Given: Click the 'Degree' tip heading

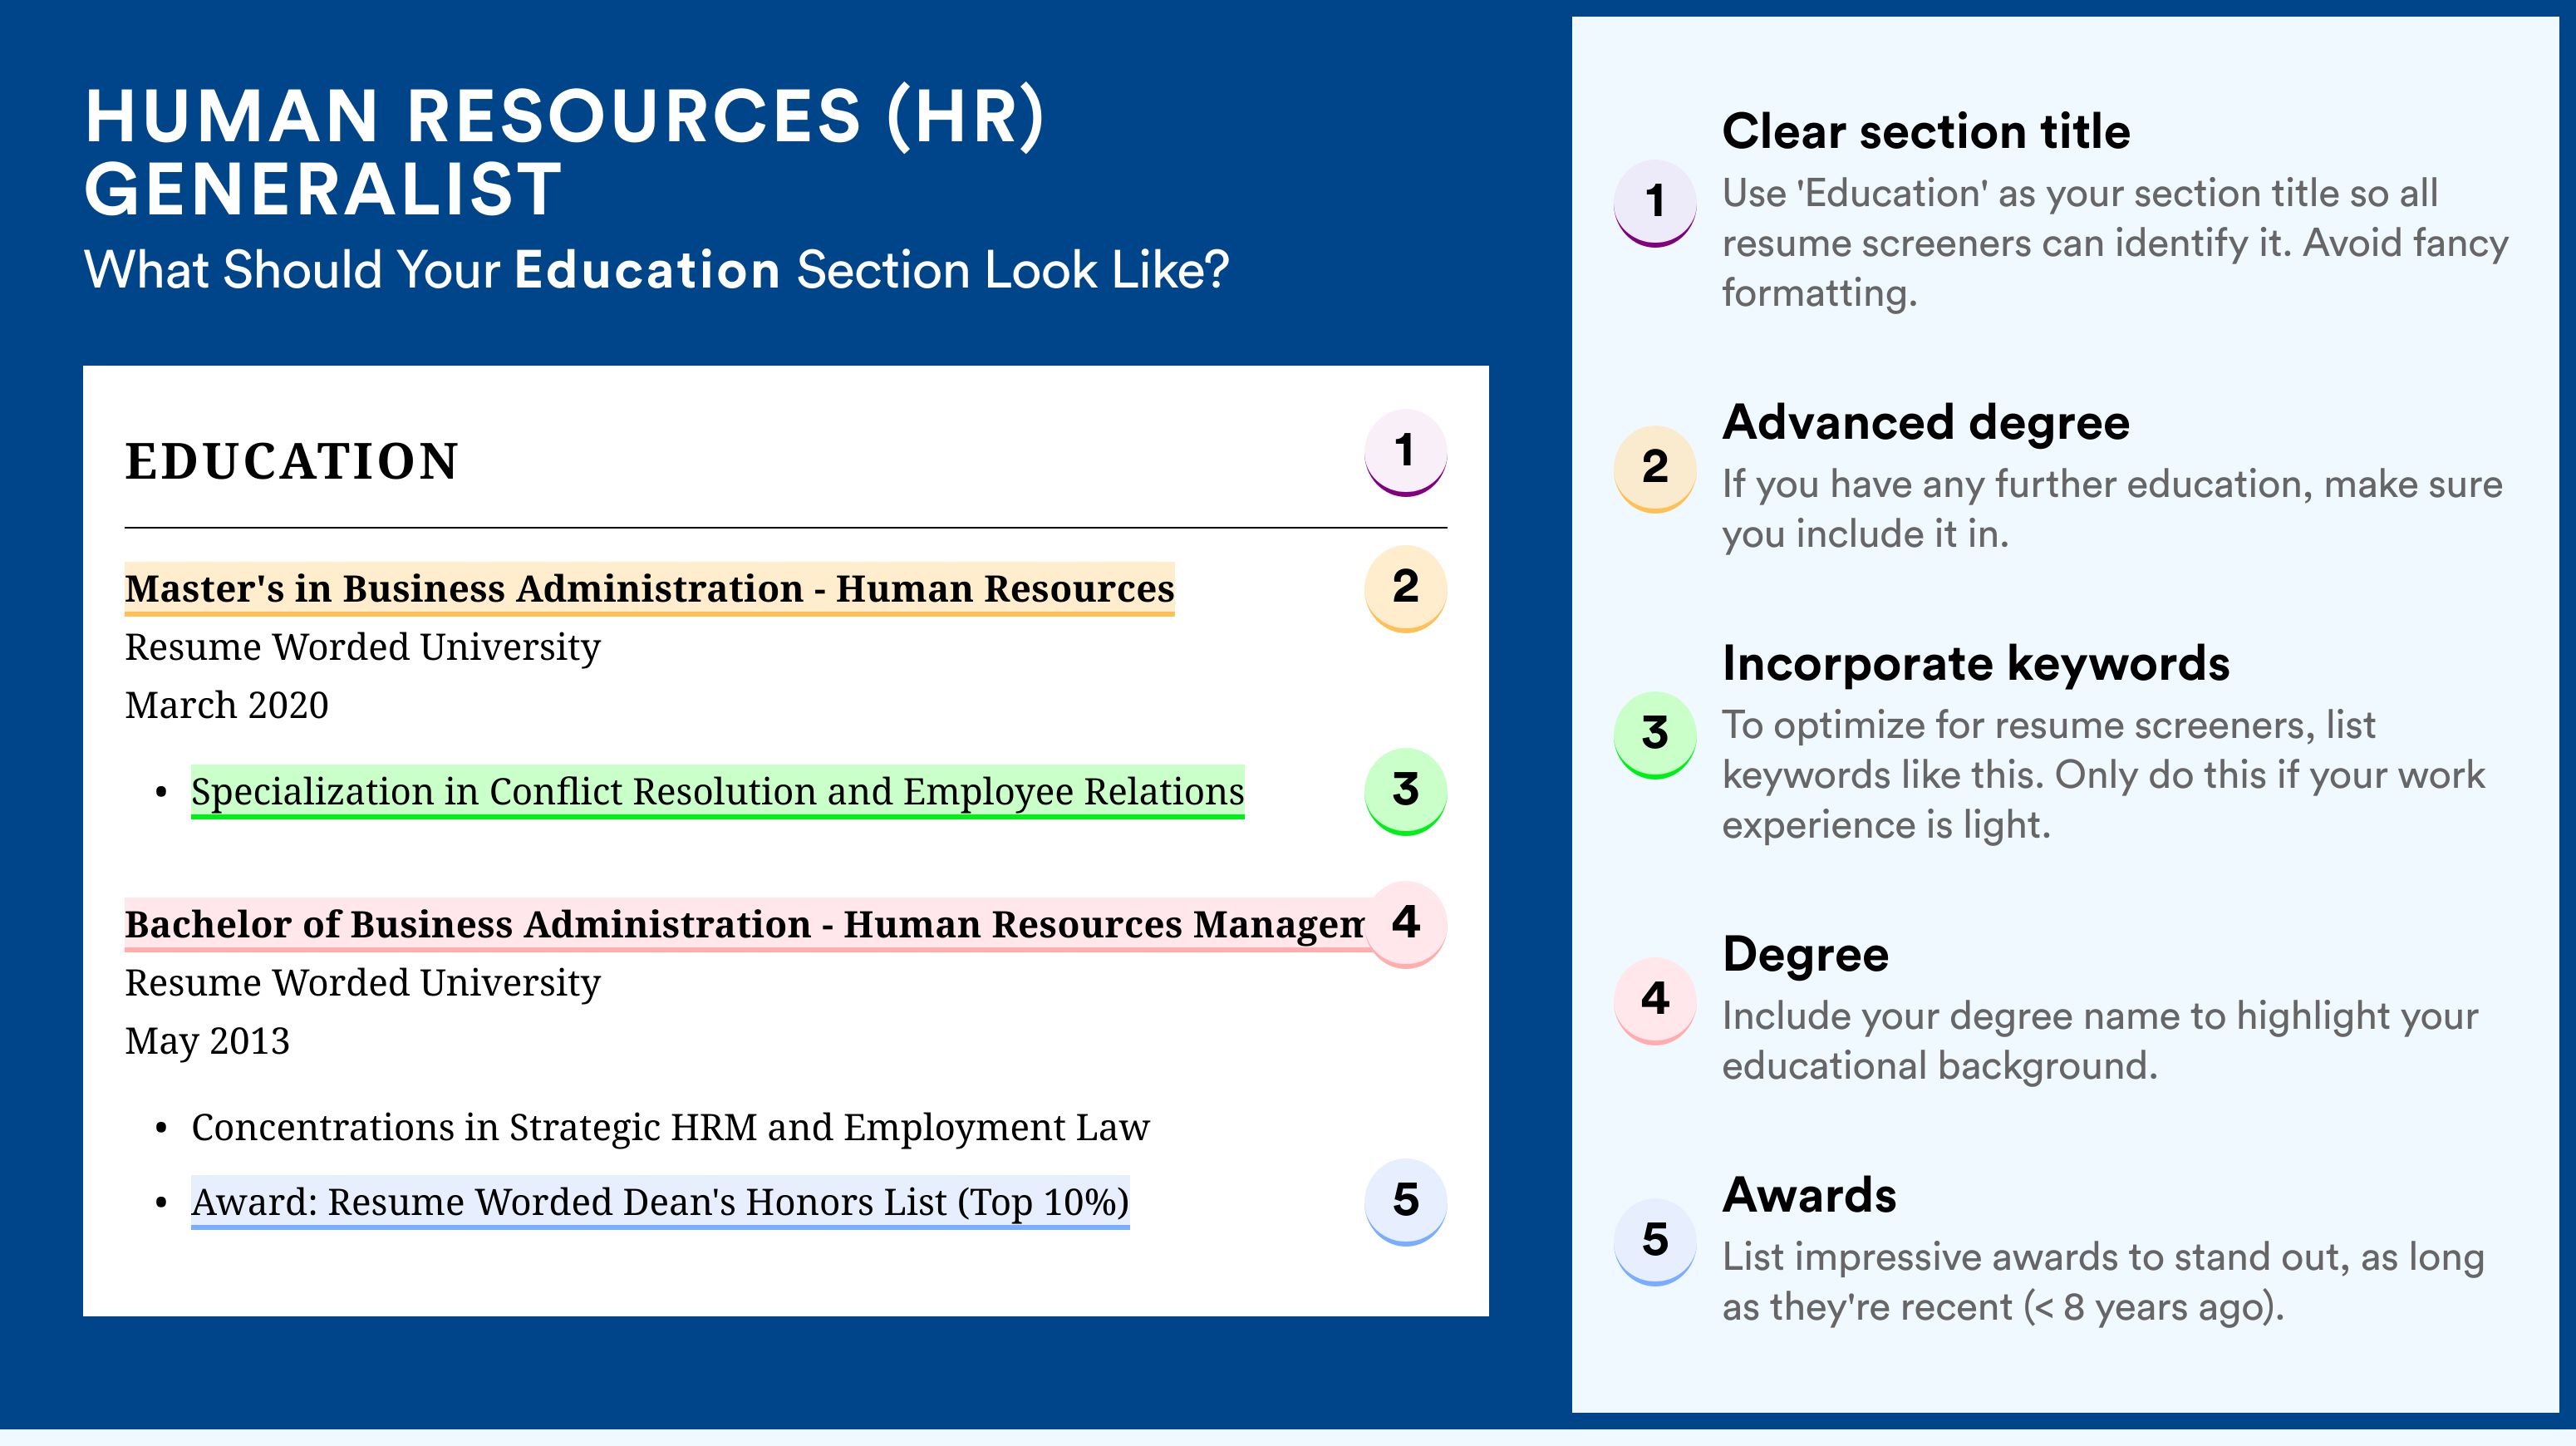Looking at the screenshot, I should pos(1806,955).
